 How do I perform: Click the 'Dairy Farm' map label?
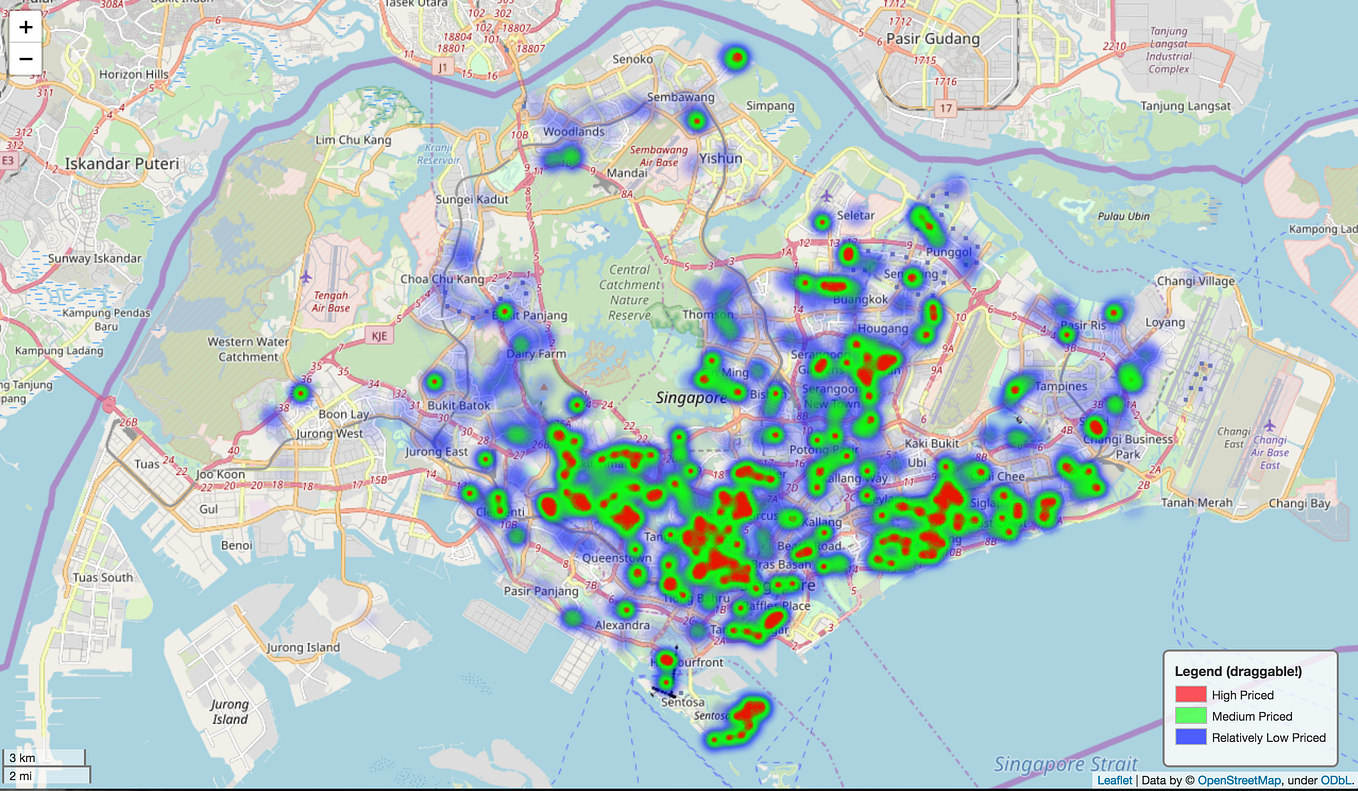pos(536,353)
